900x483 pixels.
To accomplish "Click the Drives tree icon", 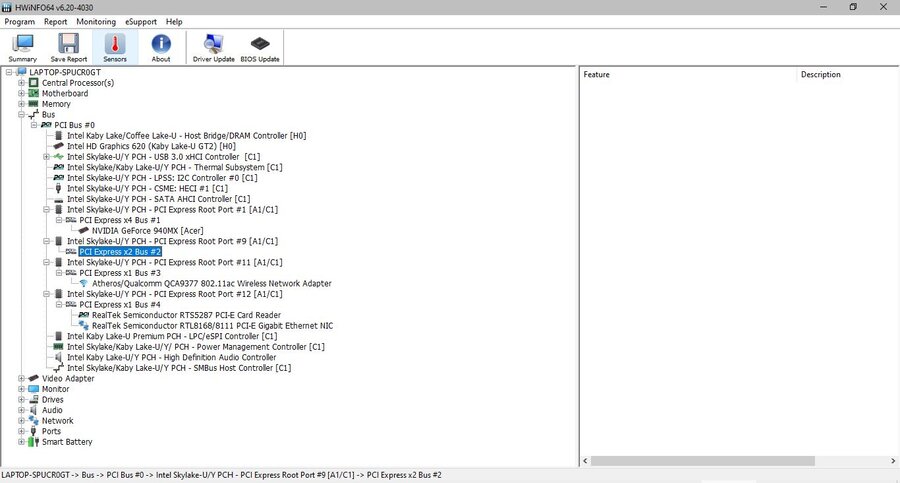I will pos(34,399).
